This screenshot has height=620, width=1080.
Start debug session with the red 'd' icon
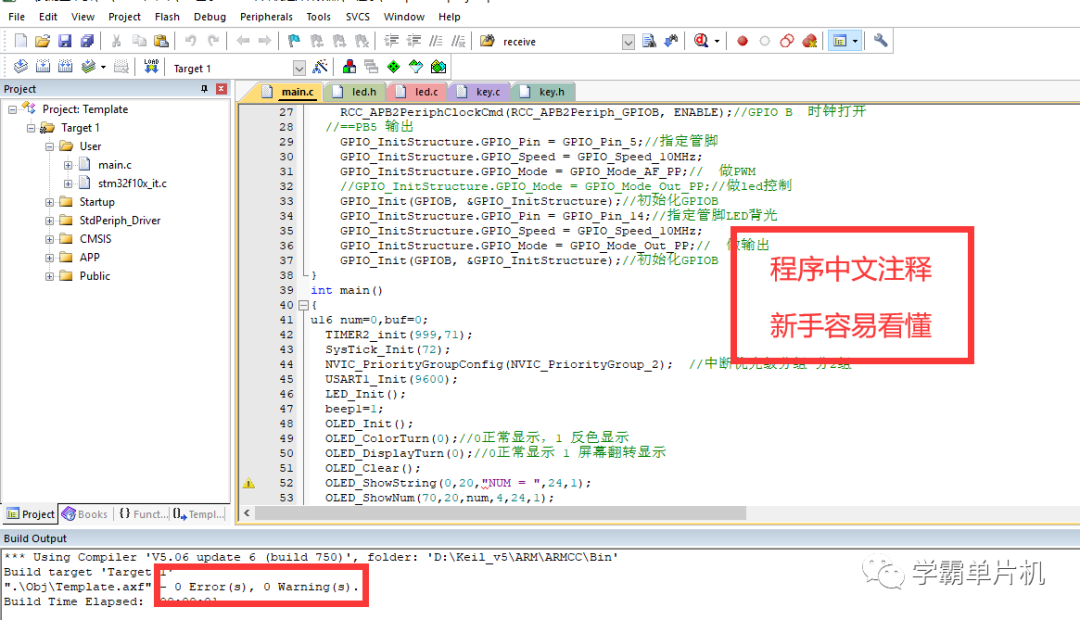point(701,41)
